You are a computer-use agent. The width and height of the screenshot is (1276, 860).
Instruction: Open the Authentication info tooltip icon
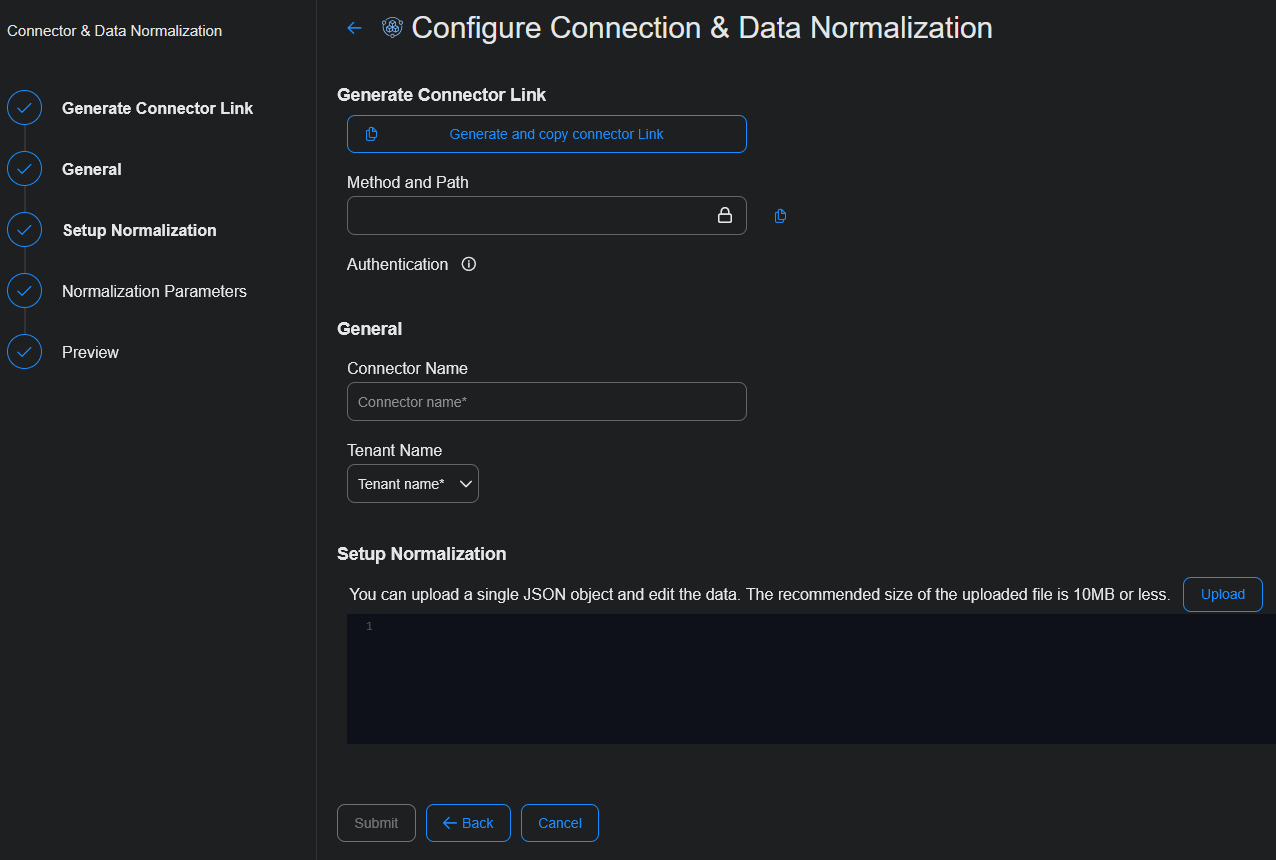coord(468,265)
